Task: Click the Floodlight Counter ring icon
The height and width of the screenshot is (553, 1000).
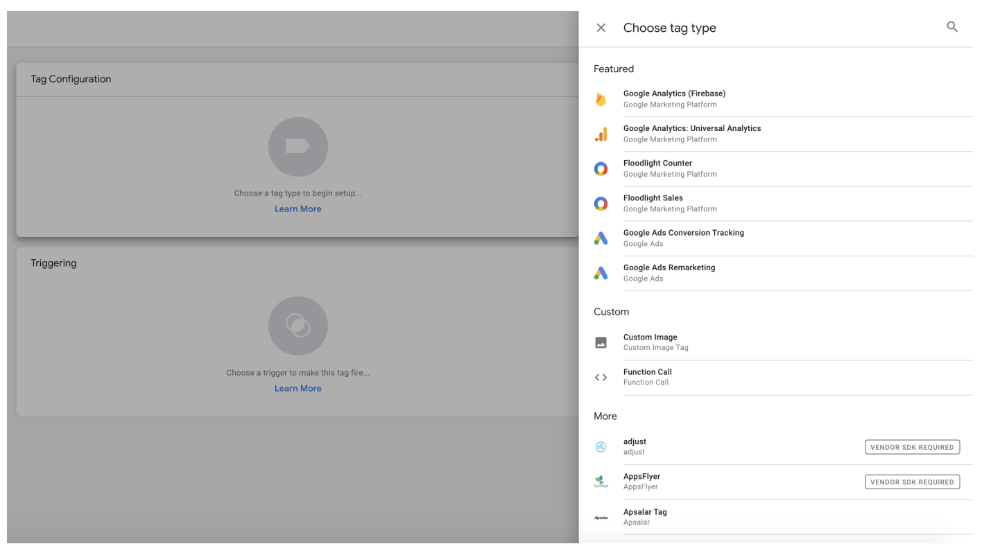Action: (601, 169)
